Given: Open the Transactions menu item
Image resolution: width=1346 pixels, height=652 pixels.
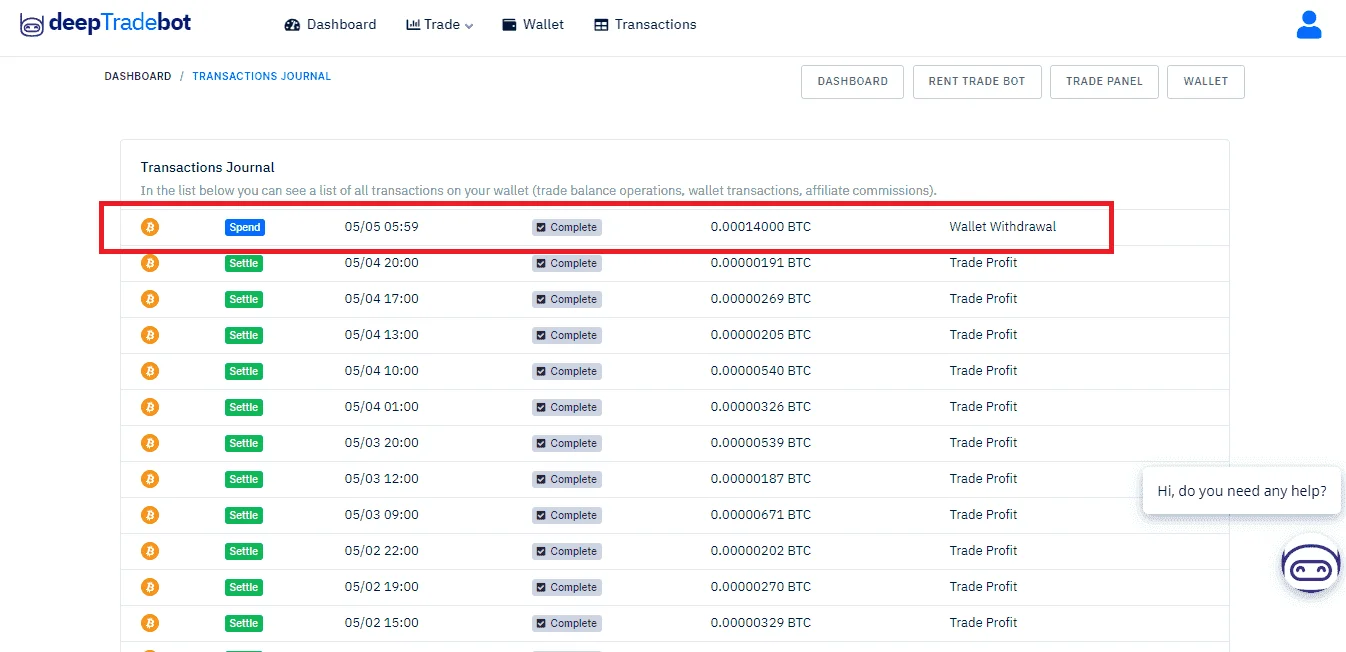Looking at the screenshot, I should pos(645,25).
